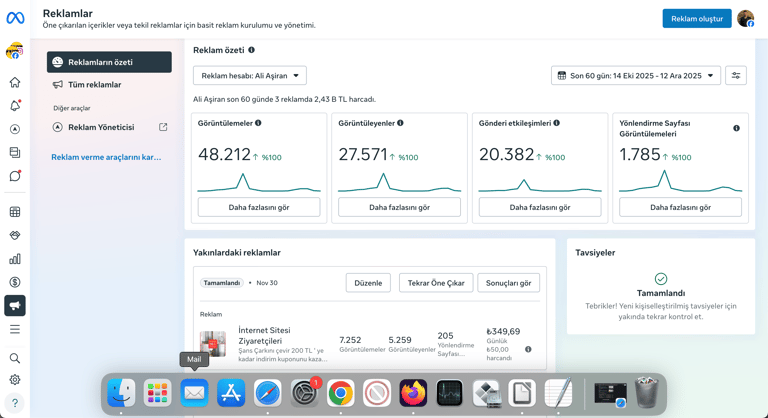This screenshot has height=418, width=768.
Task: Click the ₺349,69 spend amount
Action: click(x=503, y=332)
